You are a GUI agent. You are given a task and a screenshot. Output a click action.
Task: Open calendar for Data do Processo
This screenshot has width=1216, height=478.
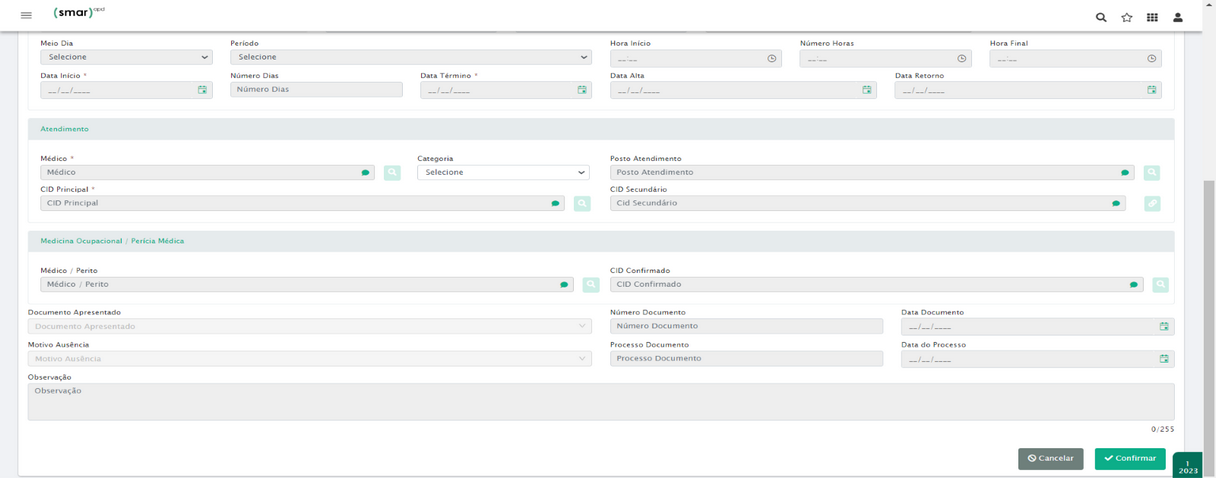point(1164,358)
